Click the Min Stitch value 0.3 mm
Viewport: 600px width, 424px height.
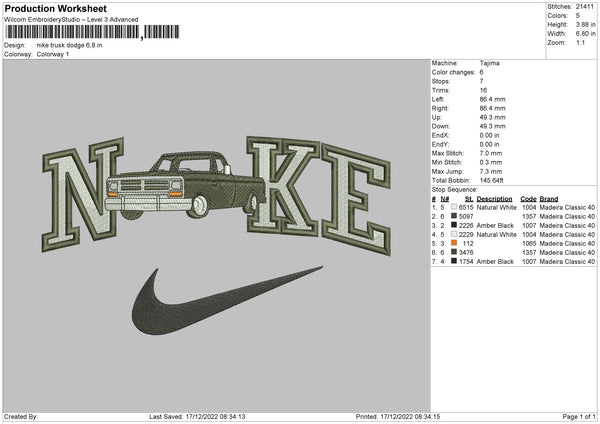(491, 162)
